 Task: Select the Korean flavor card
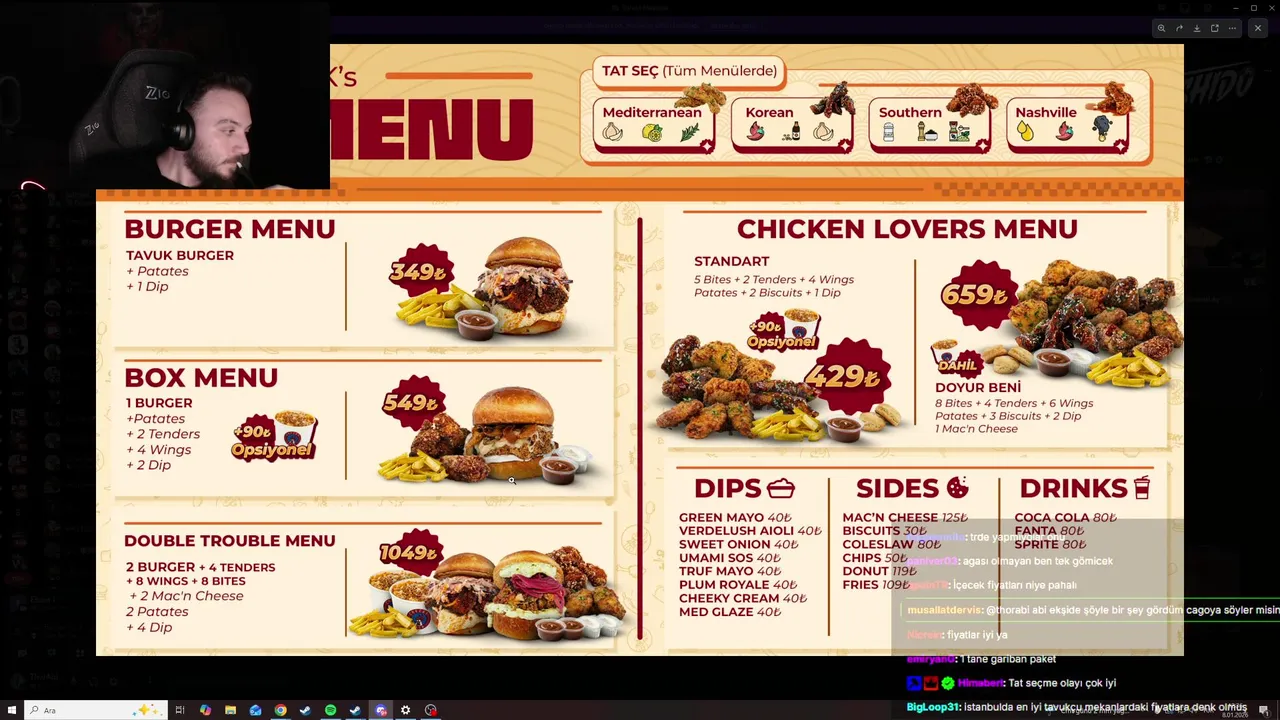(790, 125)
